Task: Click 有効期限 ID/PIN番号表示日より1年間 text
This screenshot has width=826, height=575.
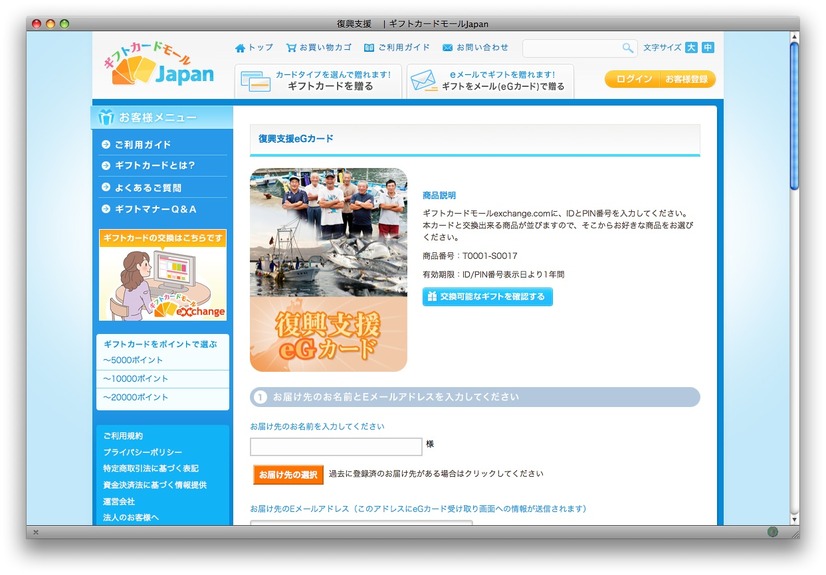Action: click(x=493, y=274)
